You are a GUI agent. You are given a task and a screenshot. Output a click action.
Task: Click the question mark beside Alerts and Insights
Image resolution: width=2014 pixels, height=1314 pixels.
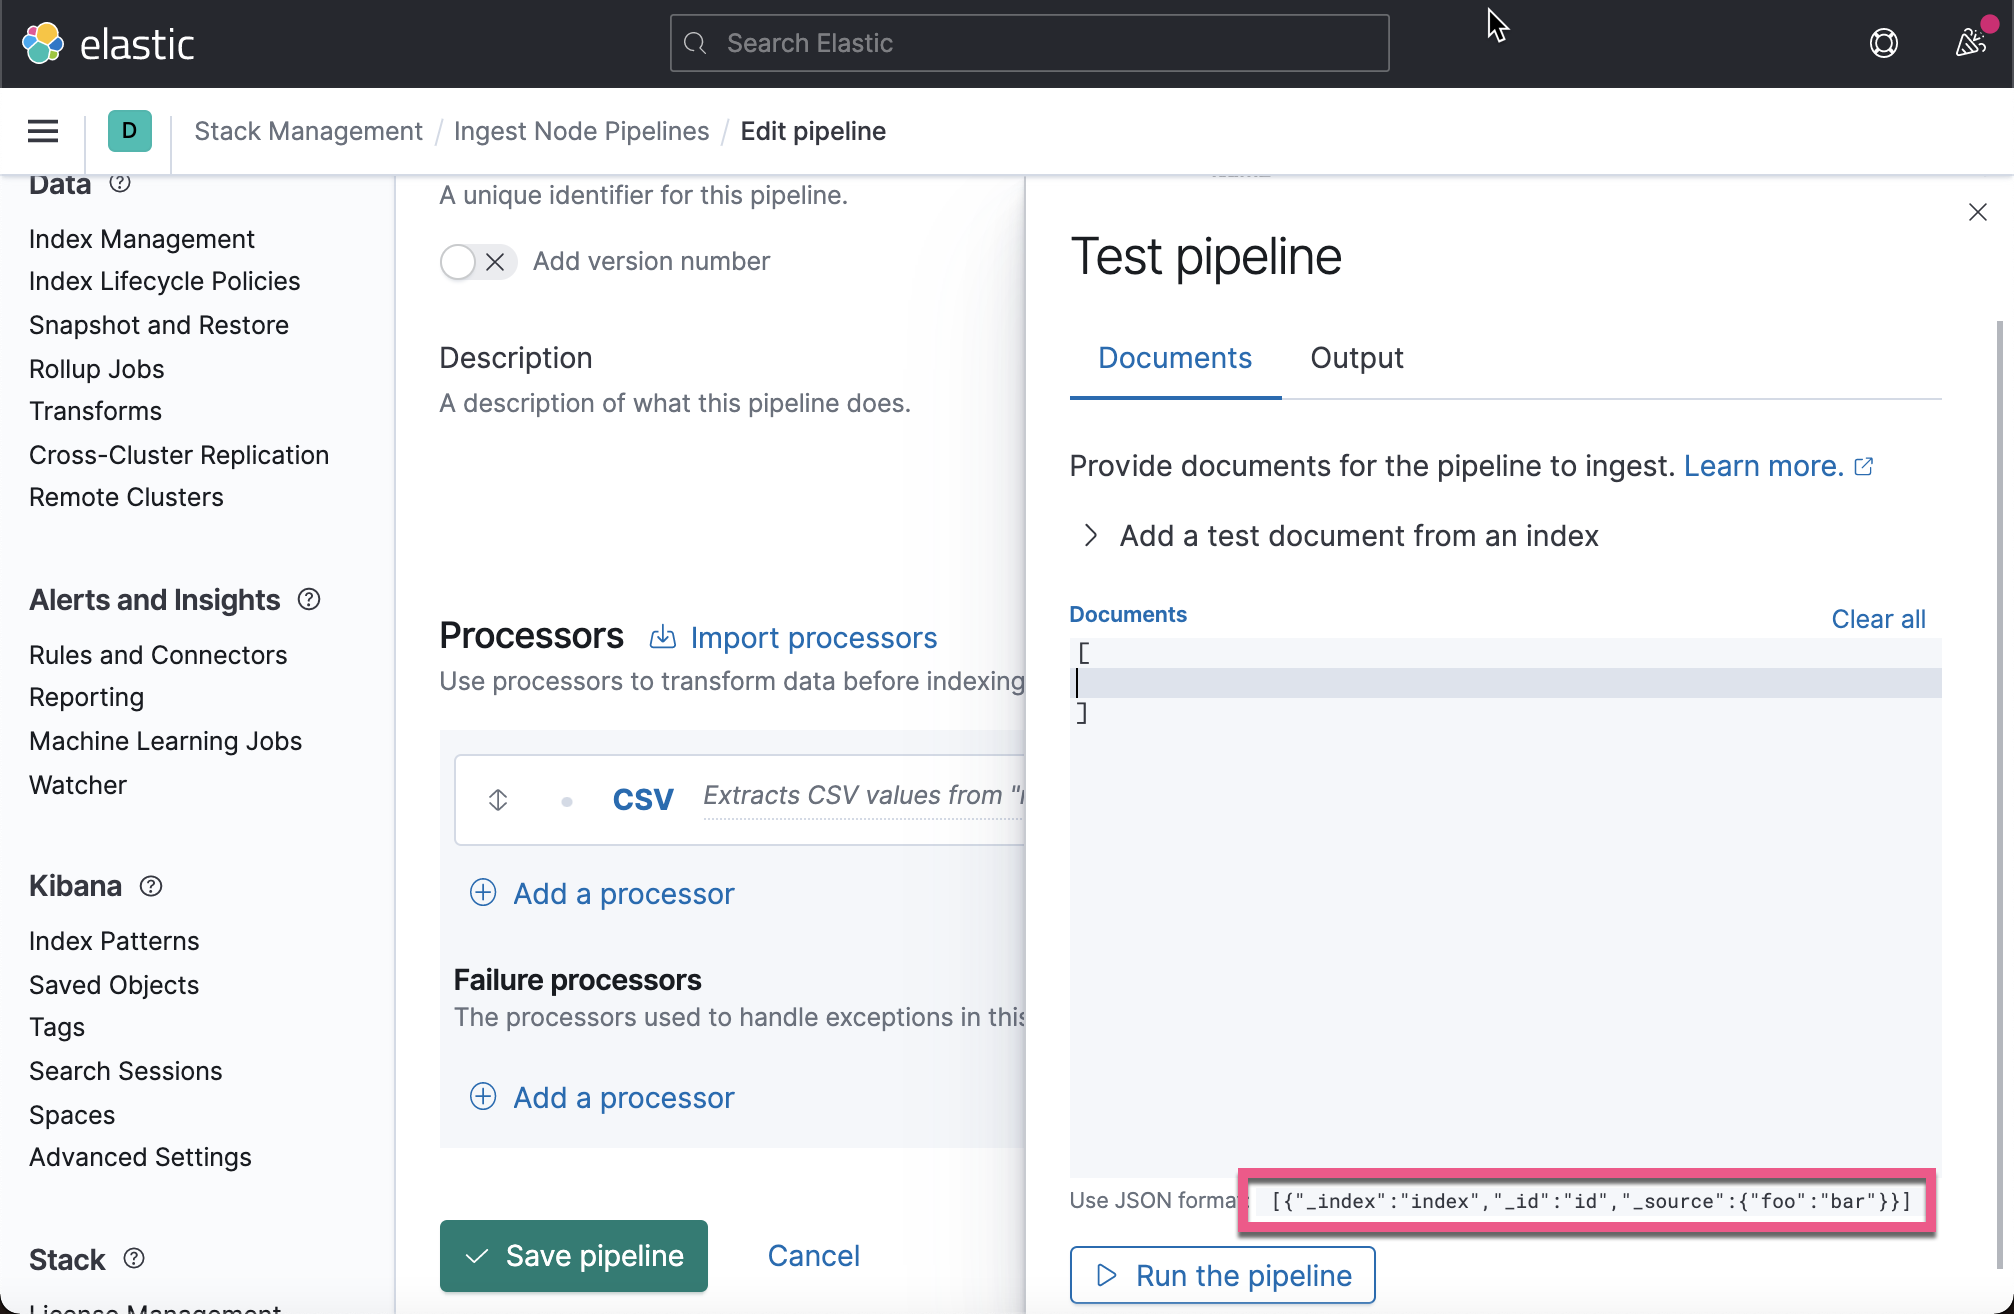(x=308, y=599)
